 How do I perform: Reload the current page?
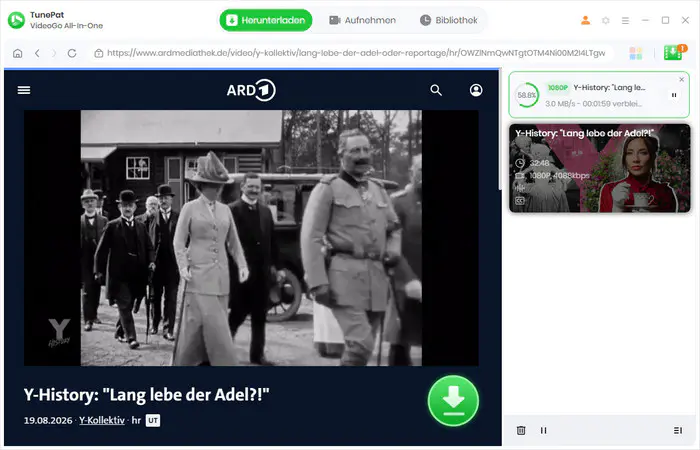pyautogui.click(x=72, y=54)
